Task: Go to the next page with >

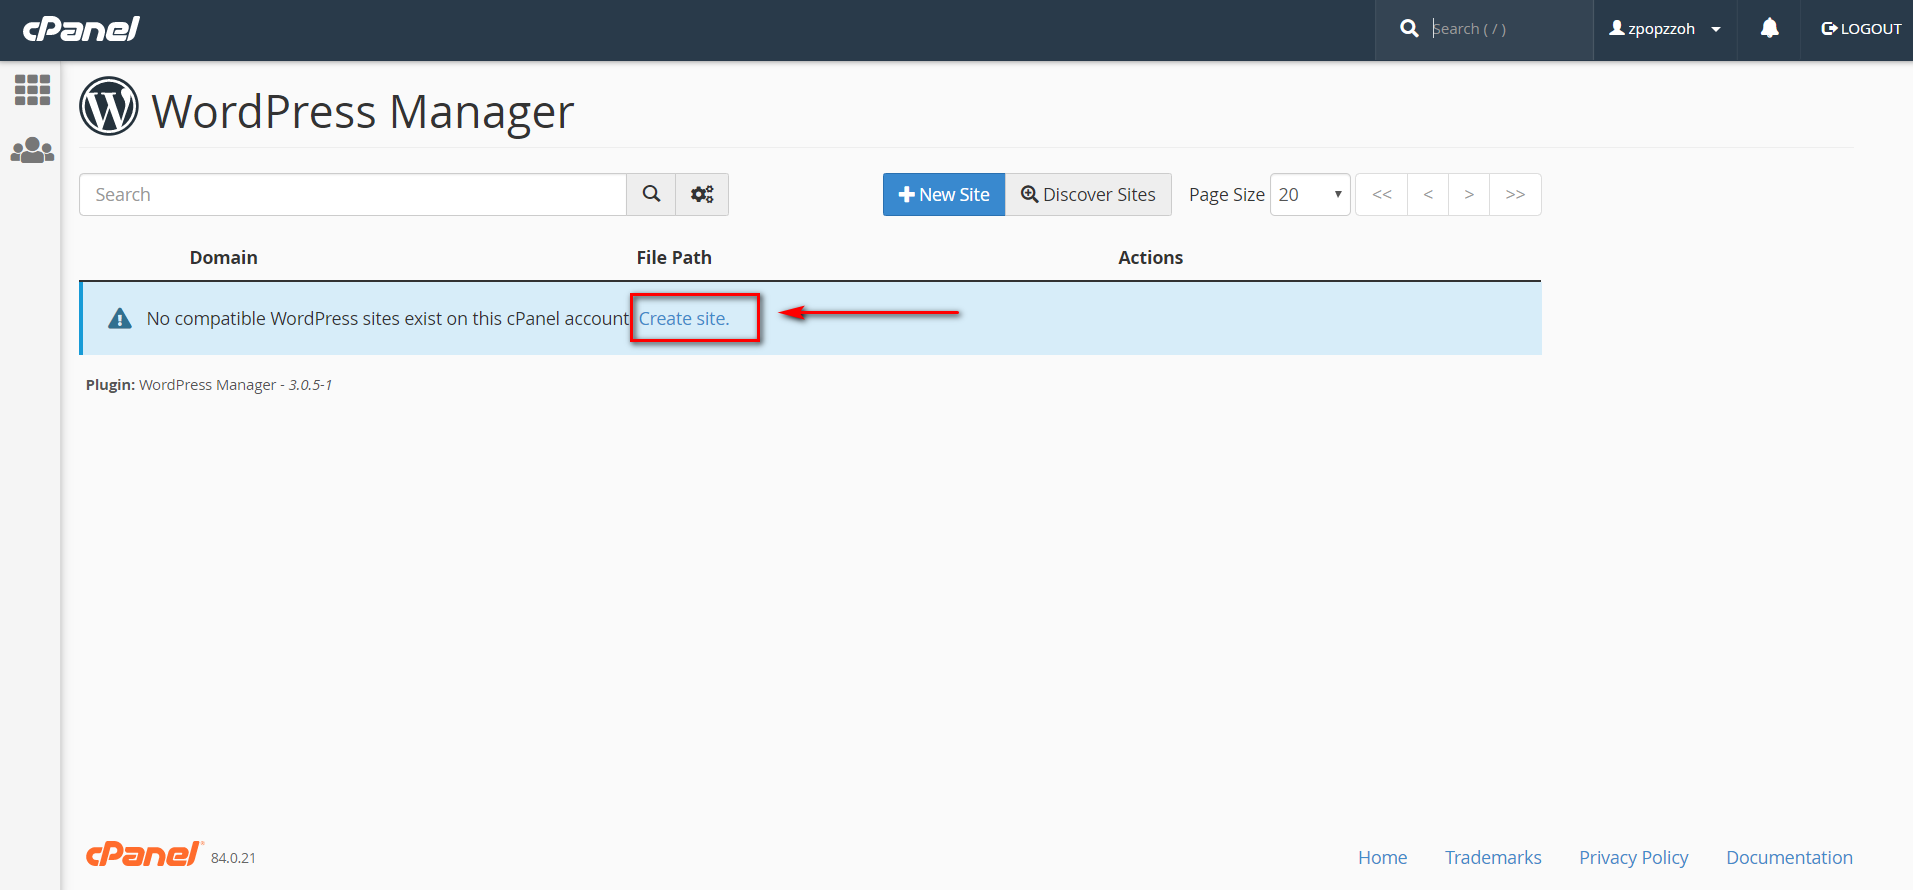Action: (1469, 194)
